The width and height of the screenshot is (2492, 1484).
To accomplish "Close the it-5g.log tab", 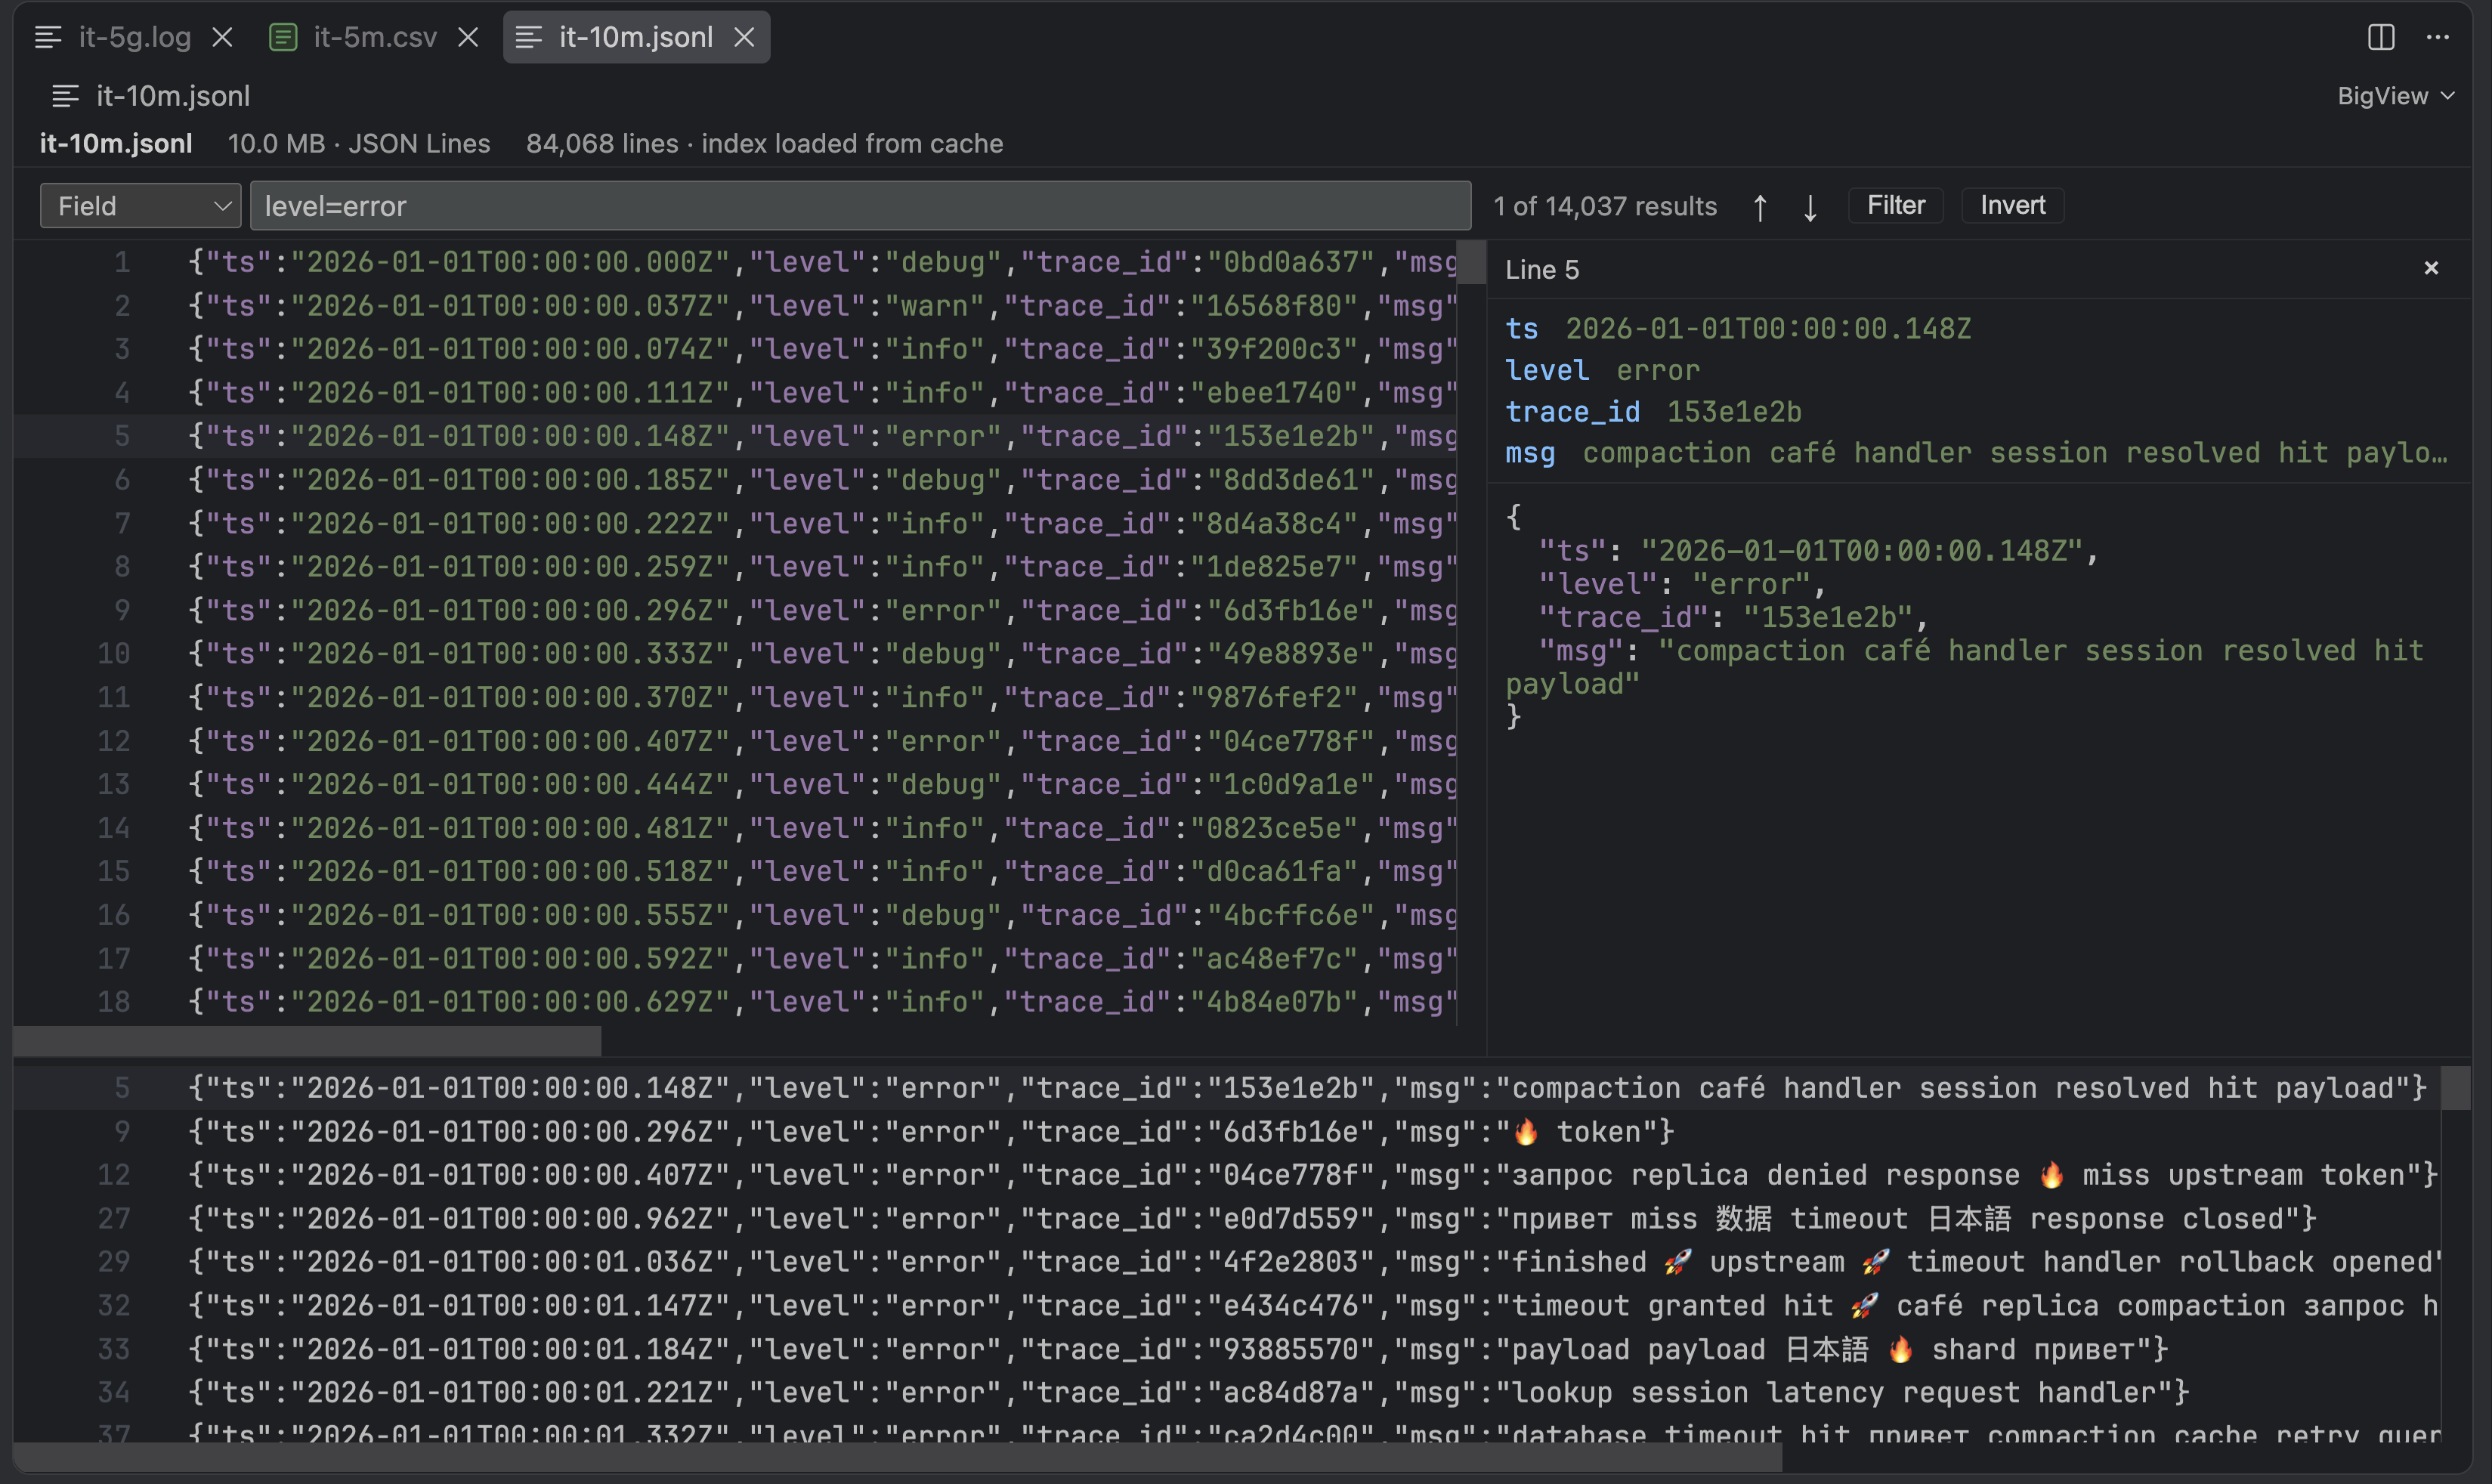I will [223, 38].
